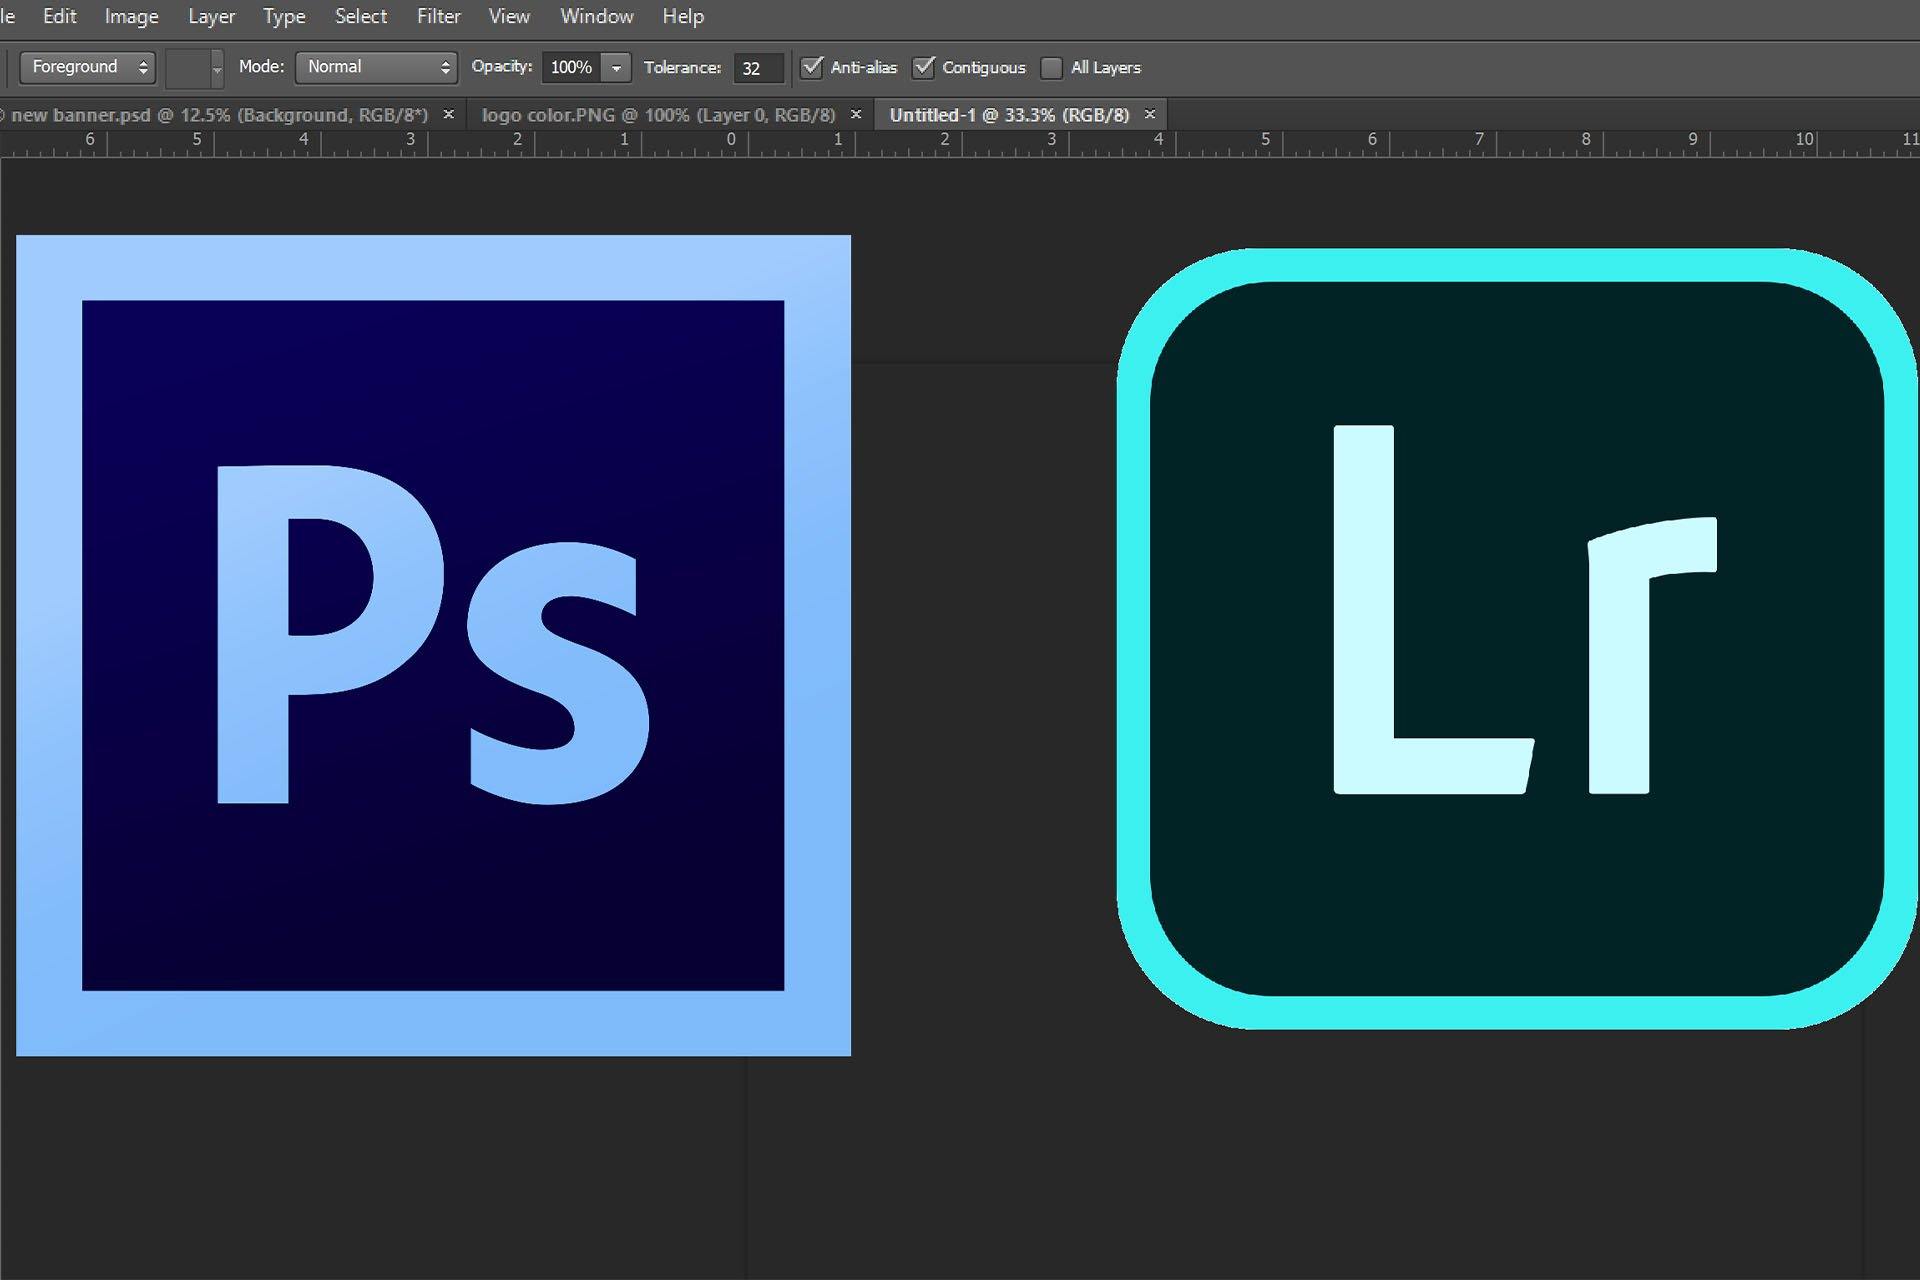Image resolution: width=1920 pixels, height=1280 pixels.
Task: Open the Opacity slider arrow
Action: coord(617,67)
